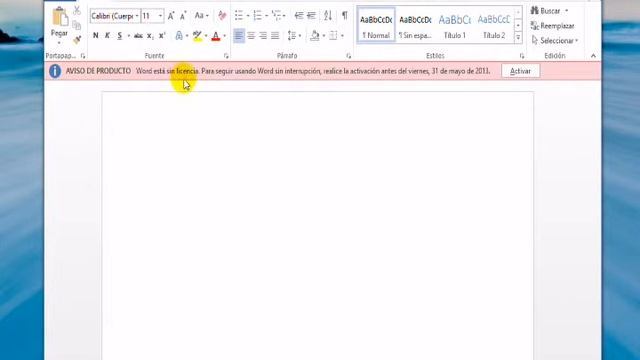
Task: Open font color dropdown arrow
Action: coord(224,36)
